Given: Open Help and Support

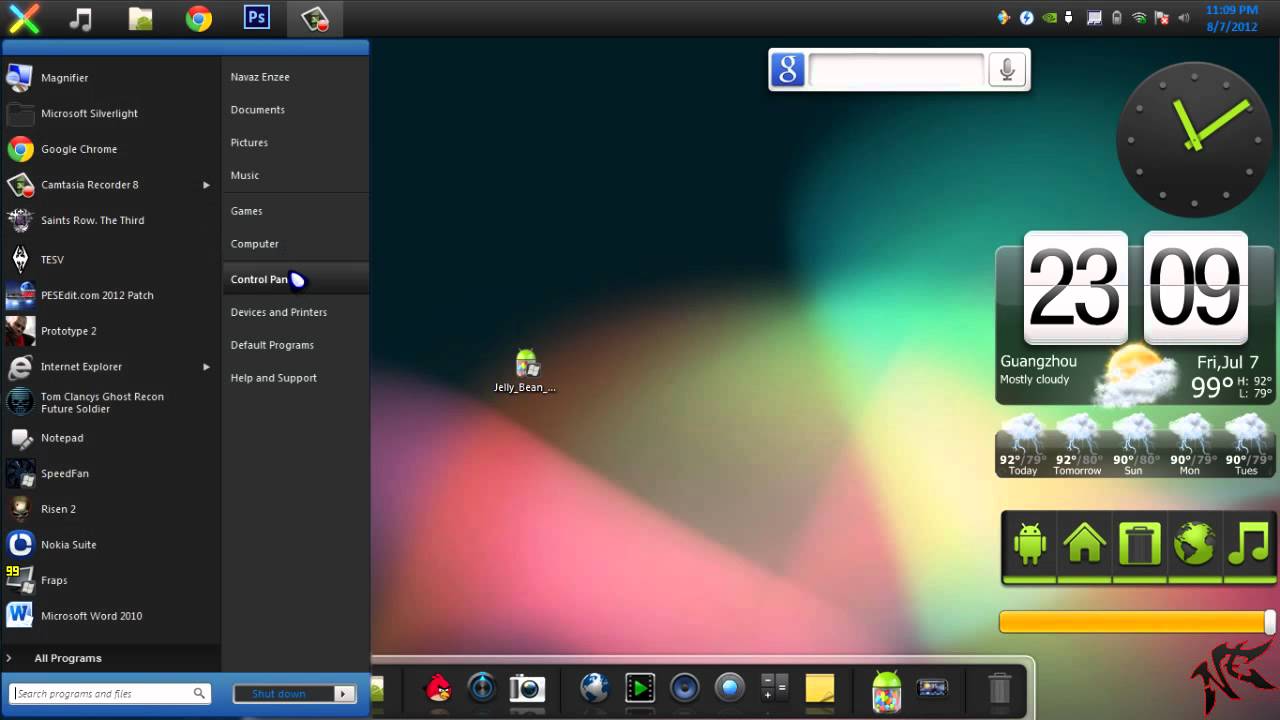Looking at the screenshot, I should point(273,378).
